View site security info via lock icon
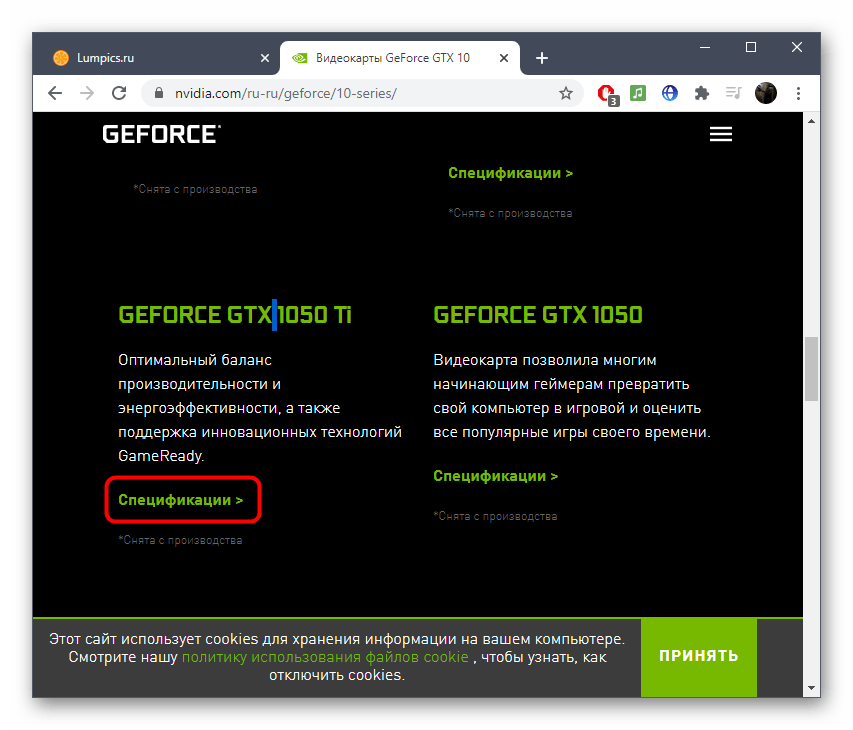 tap(159, 94)
